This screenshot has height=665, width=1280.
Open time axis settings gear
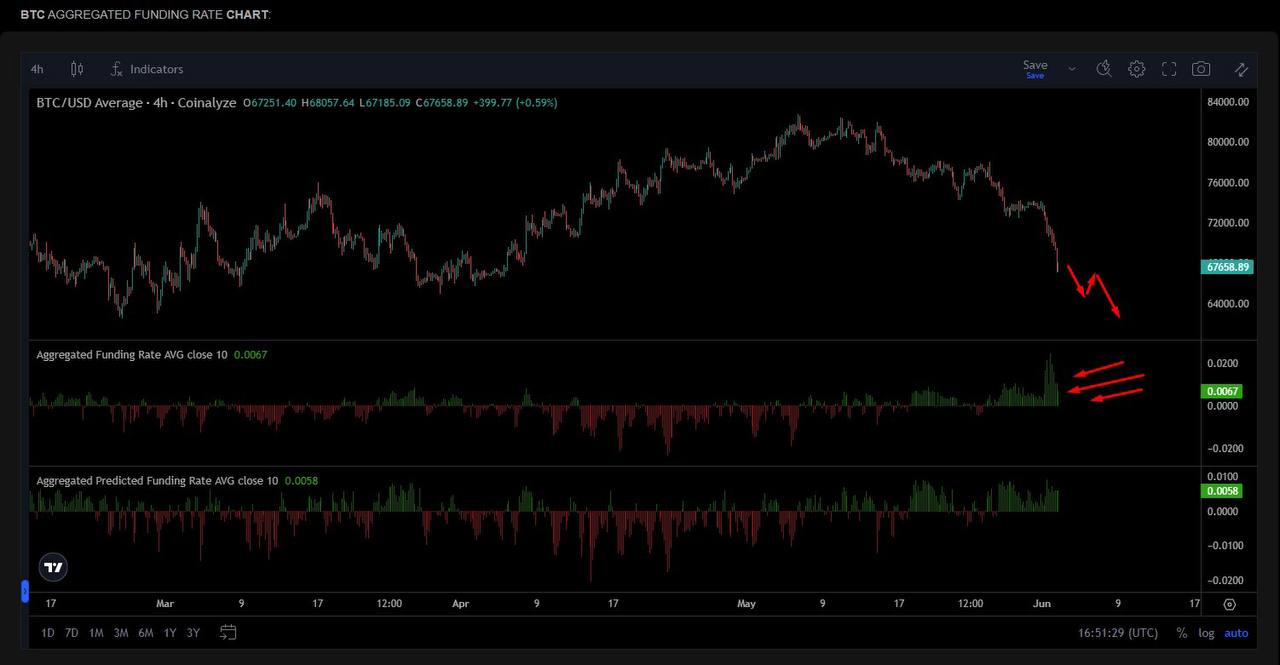1229,604
